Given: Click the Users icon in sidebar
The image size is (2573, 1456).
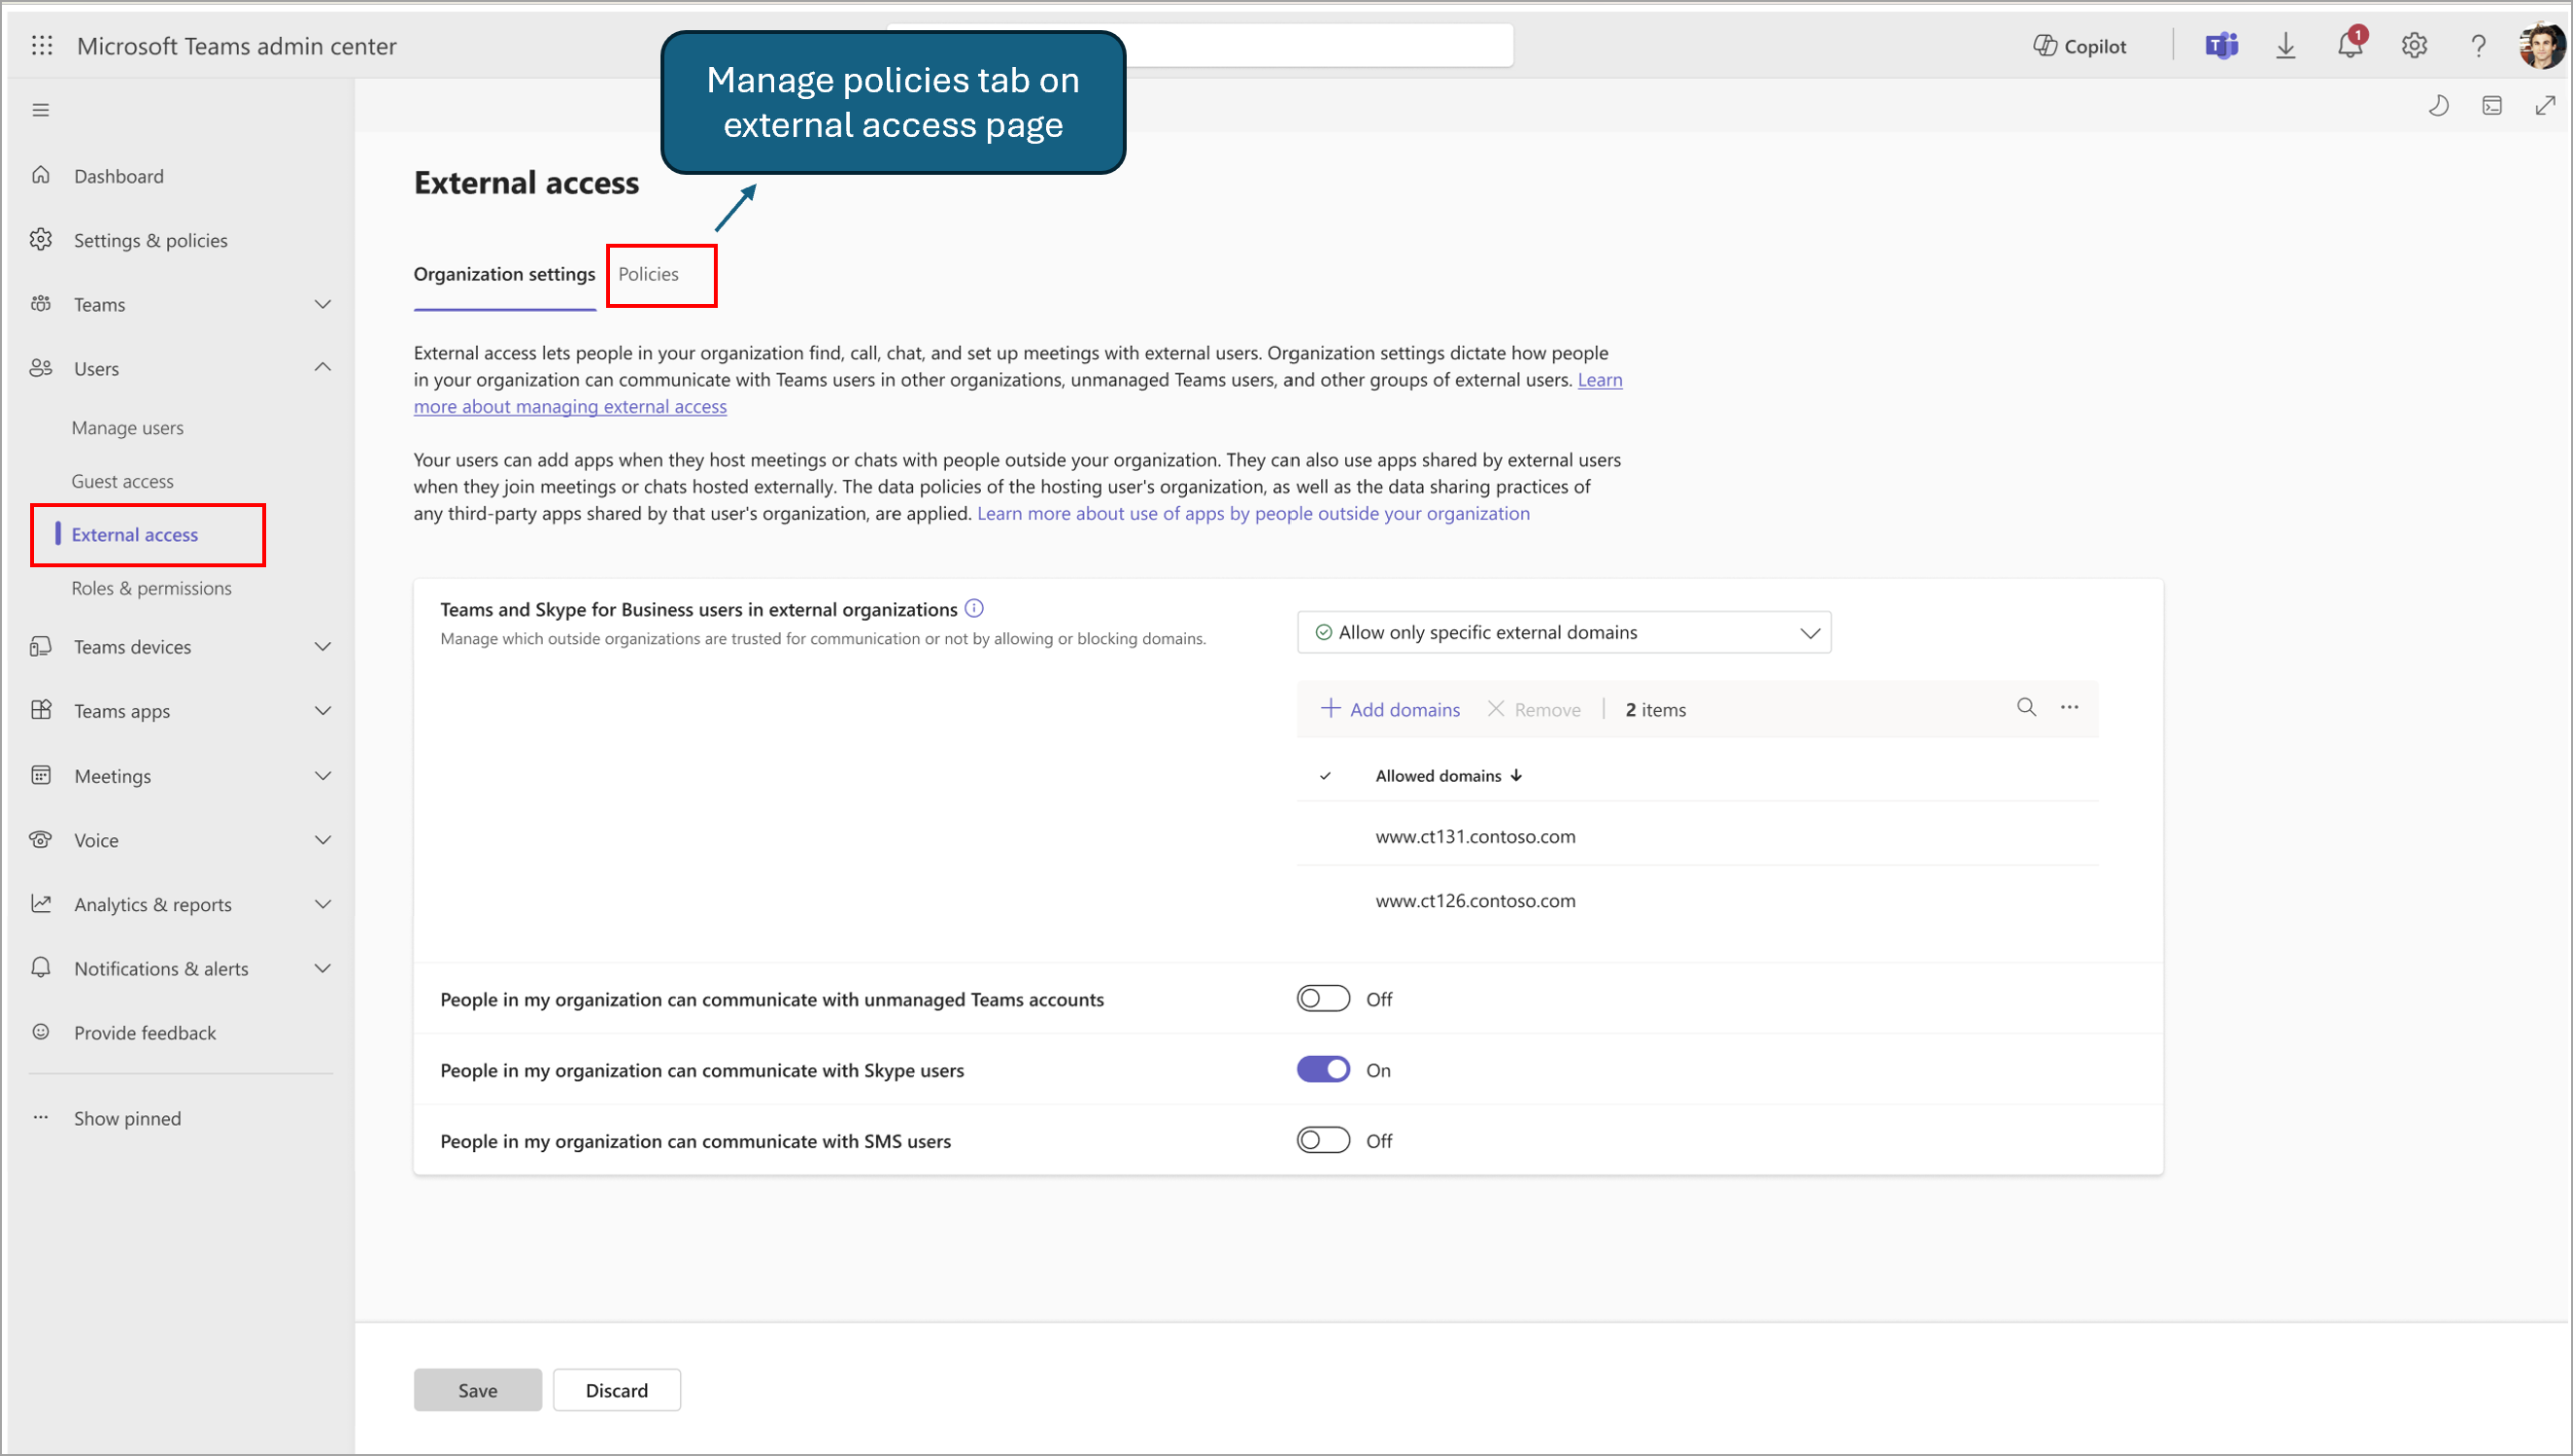Looking at the screenshot, I should (x=43, y=367).
